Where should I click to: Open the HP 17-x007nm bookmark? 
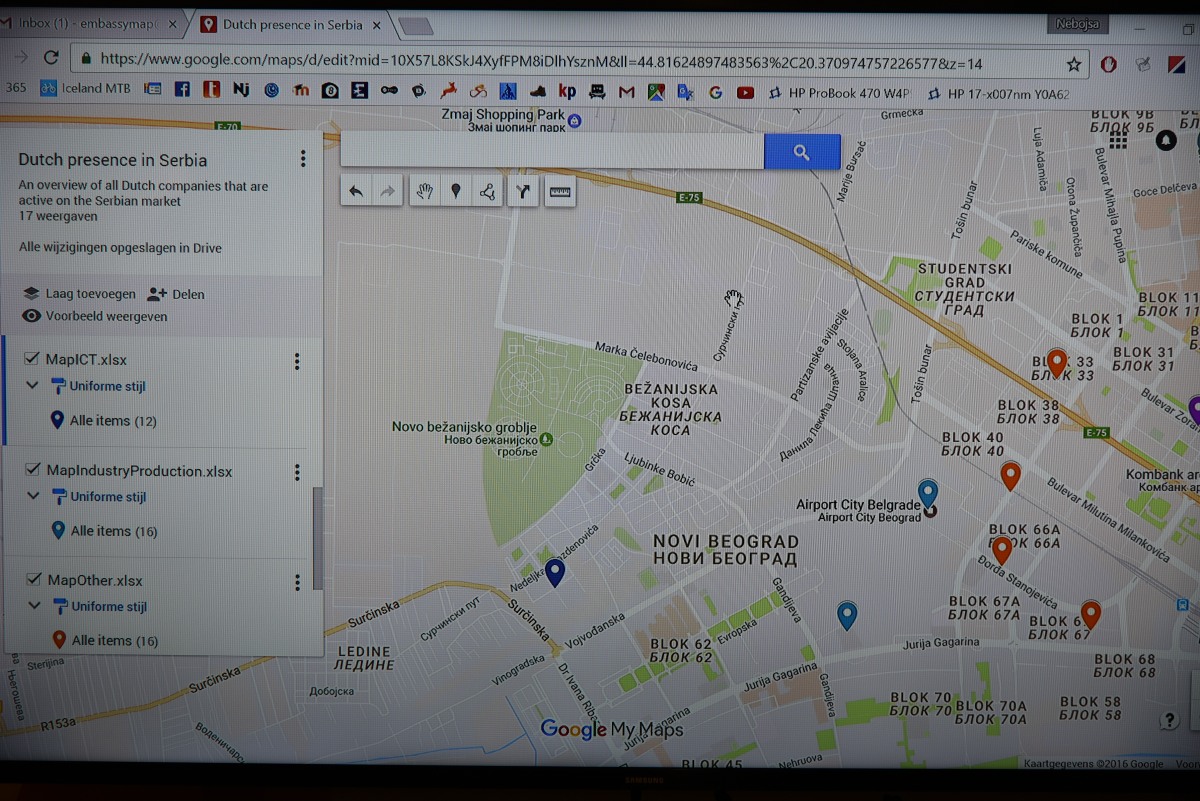(999, 95)
